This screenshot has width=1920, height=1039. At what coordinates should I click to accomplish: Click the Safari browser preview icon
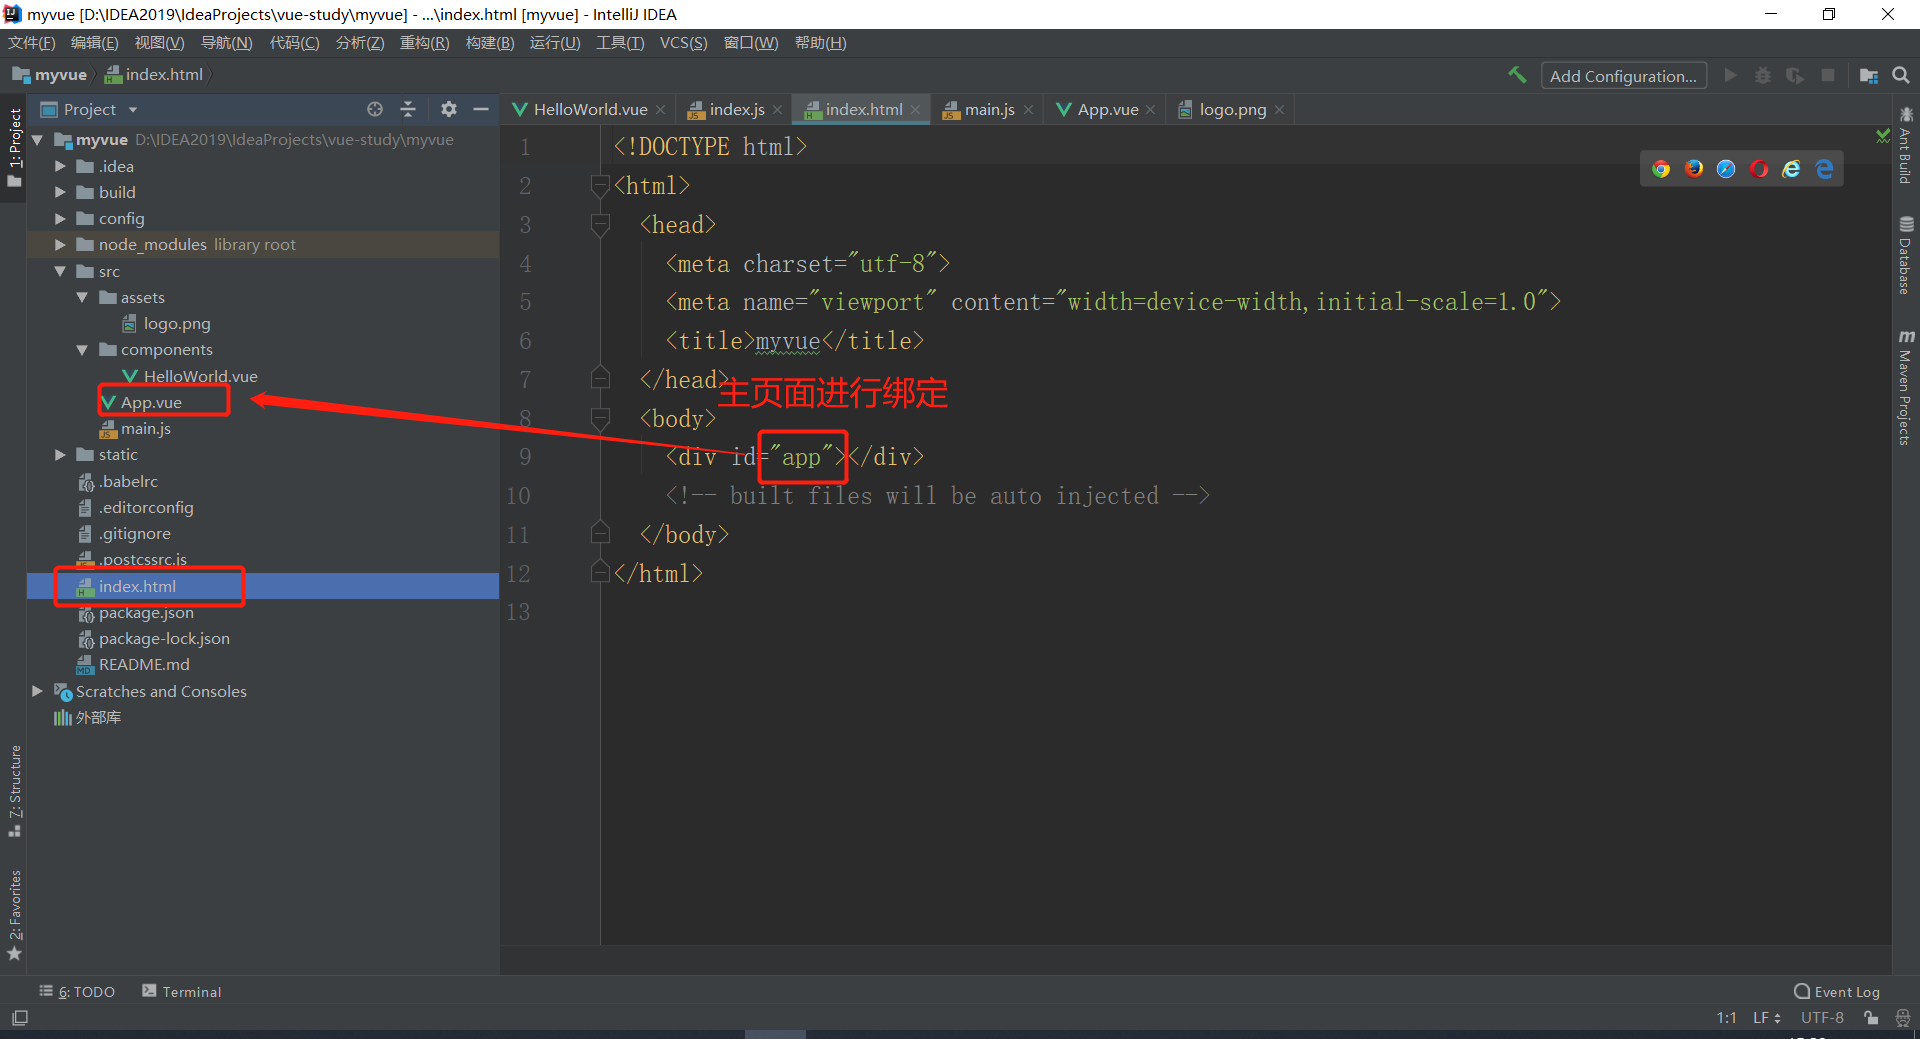pyautogui.click(x=1726, y=169)
